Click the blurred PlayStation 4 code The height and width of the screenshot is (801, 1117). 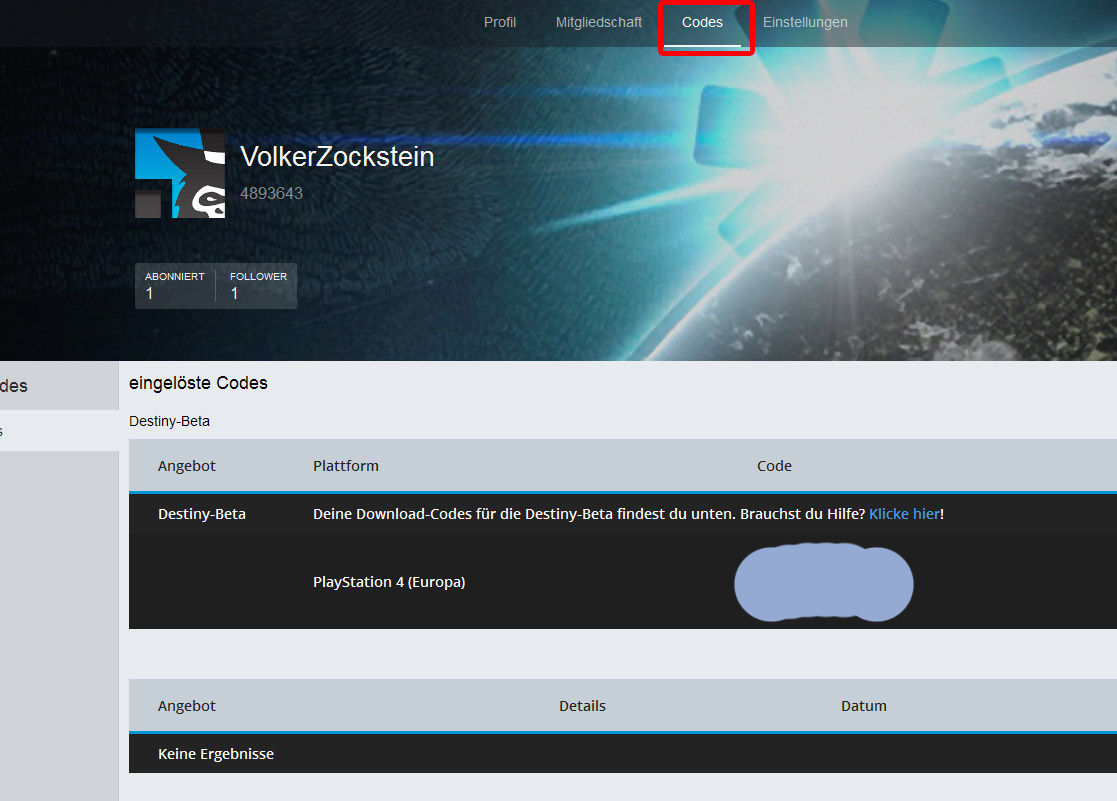click(824, 582)
